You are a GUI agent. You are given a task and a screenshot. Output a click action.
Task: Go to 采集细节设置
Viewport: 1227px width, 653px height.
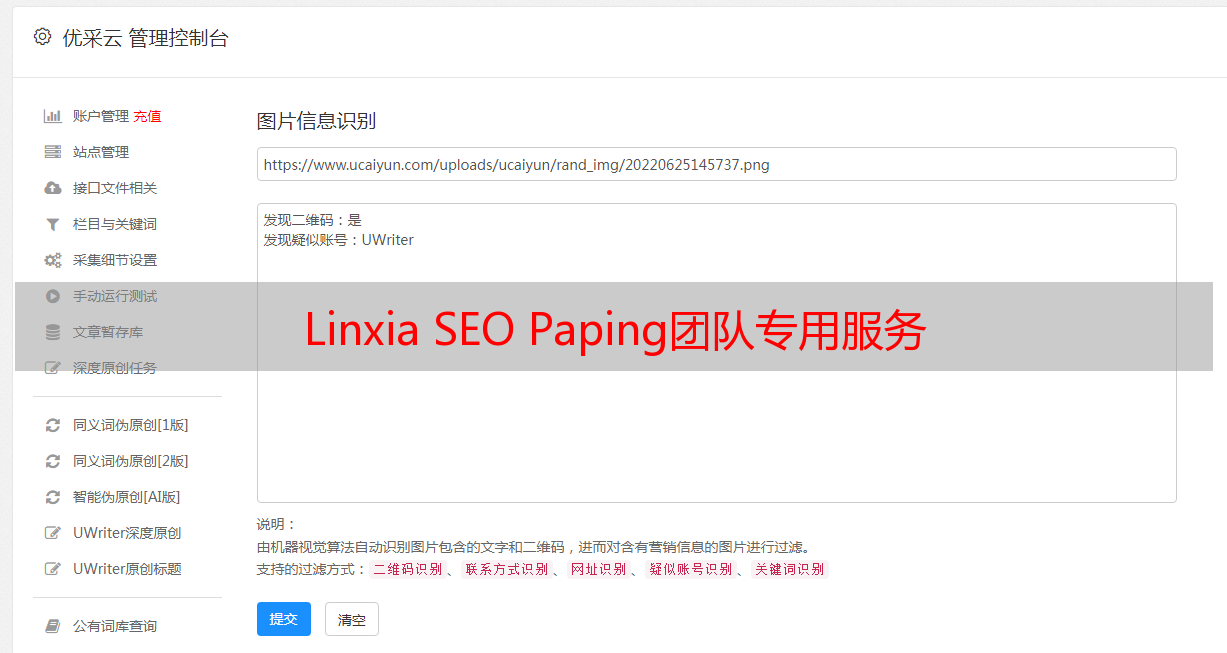pos(115,260)
